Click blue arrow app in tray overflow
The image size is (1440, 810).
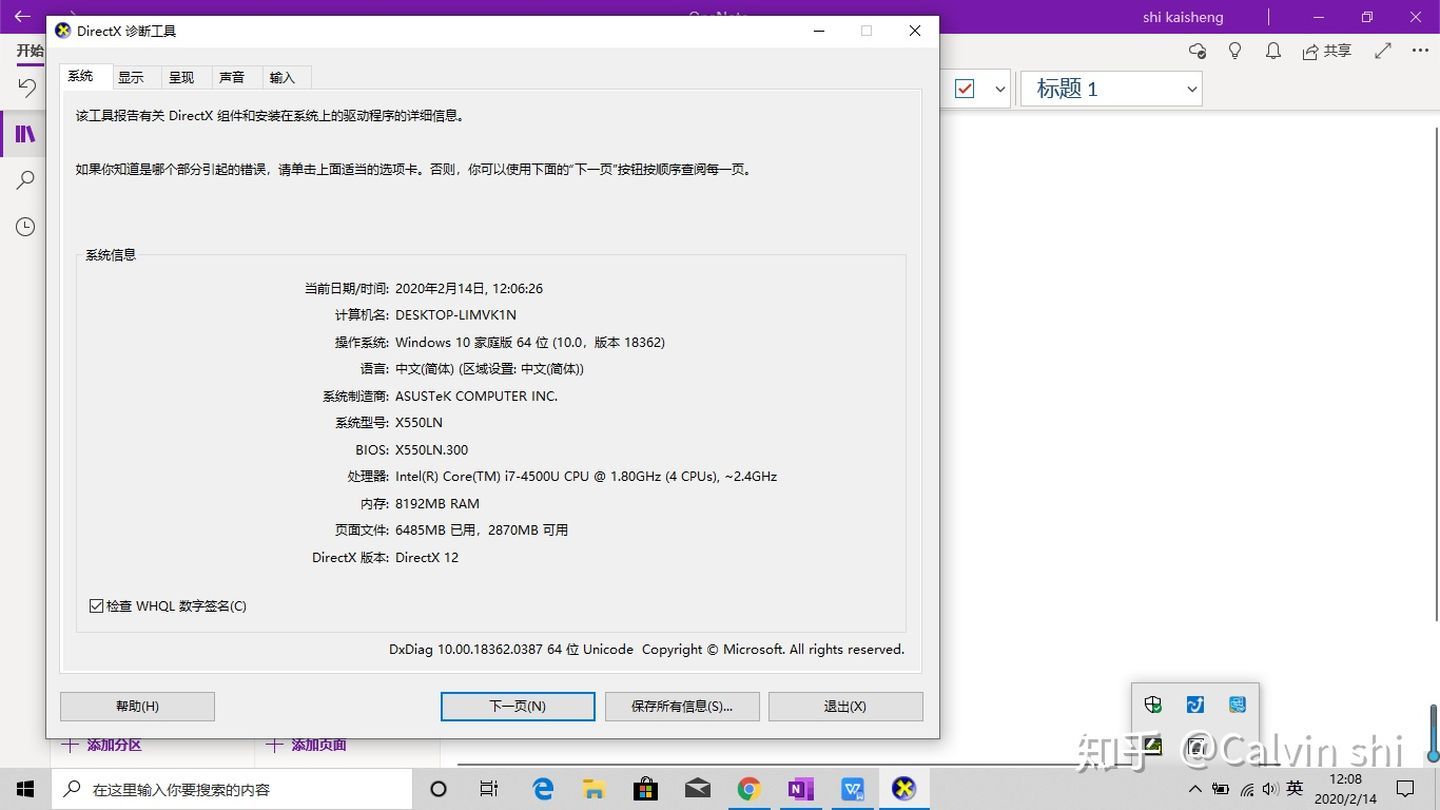(1195, 704)
